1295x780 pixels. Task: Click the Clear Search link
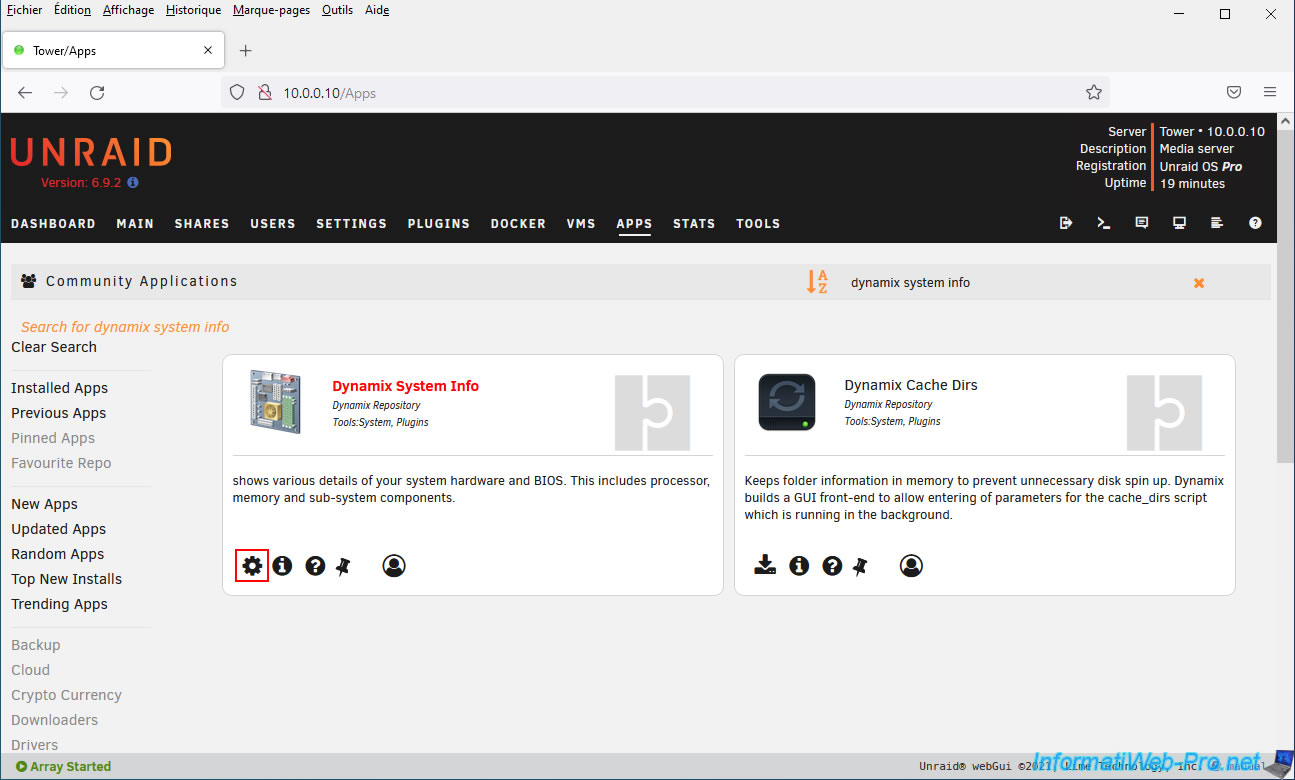pyautogui.click(x=54, y=347)
